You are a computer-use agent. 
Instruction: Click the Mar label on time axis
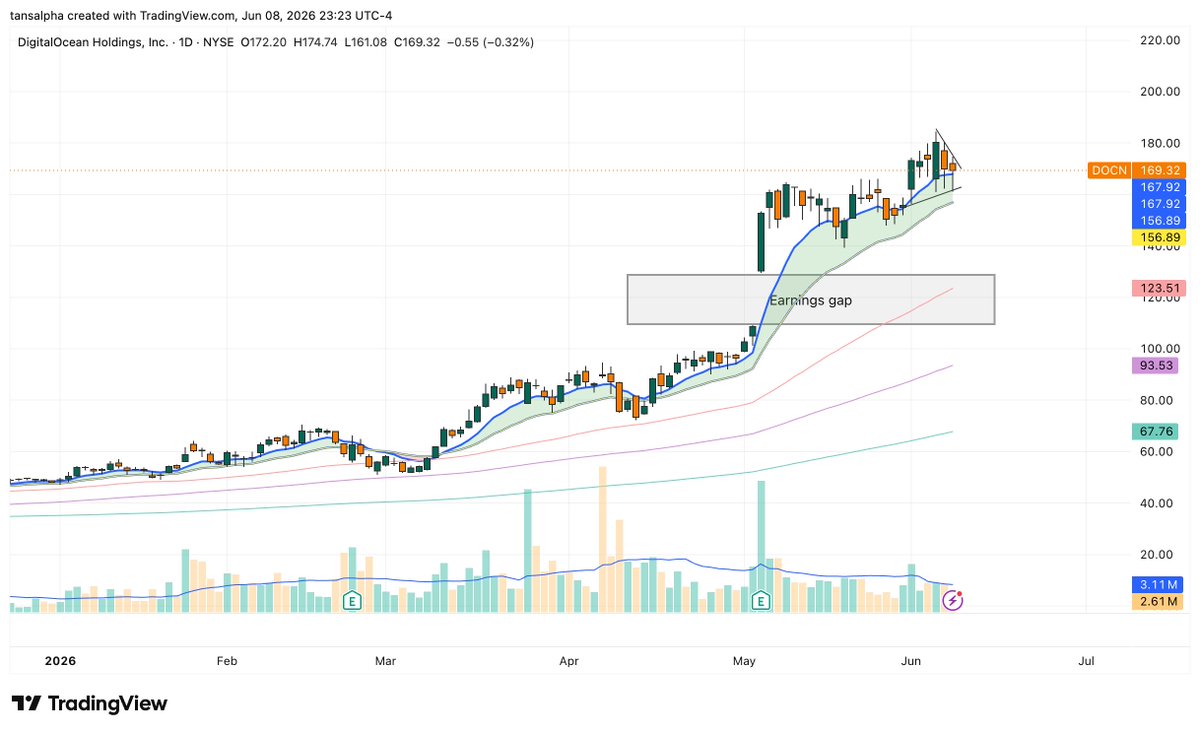(x=385, y=661)
